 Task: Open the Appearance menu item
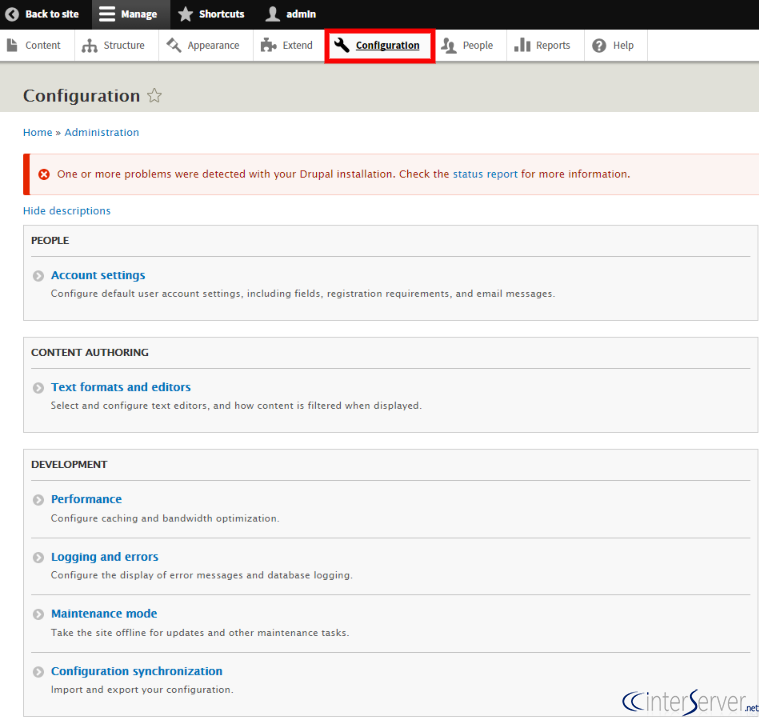pos(206,46)
